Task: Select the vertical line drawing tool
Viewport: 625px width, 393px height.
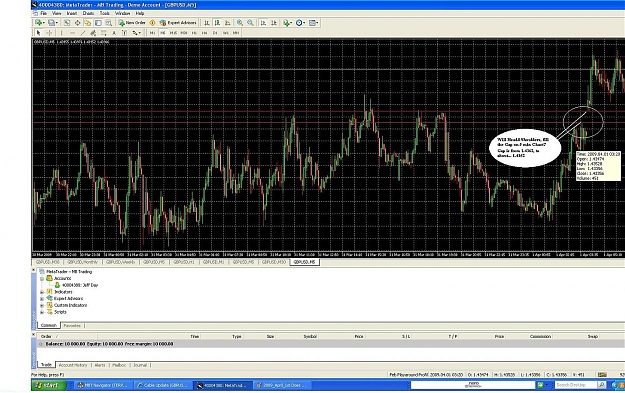Action: coord(61,33)
